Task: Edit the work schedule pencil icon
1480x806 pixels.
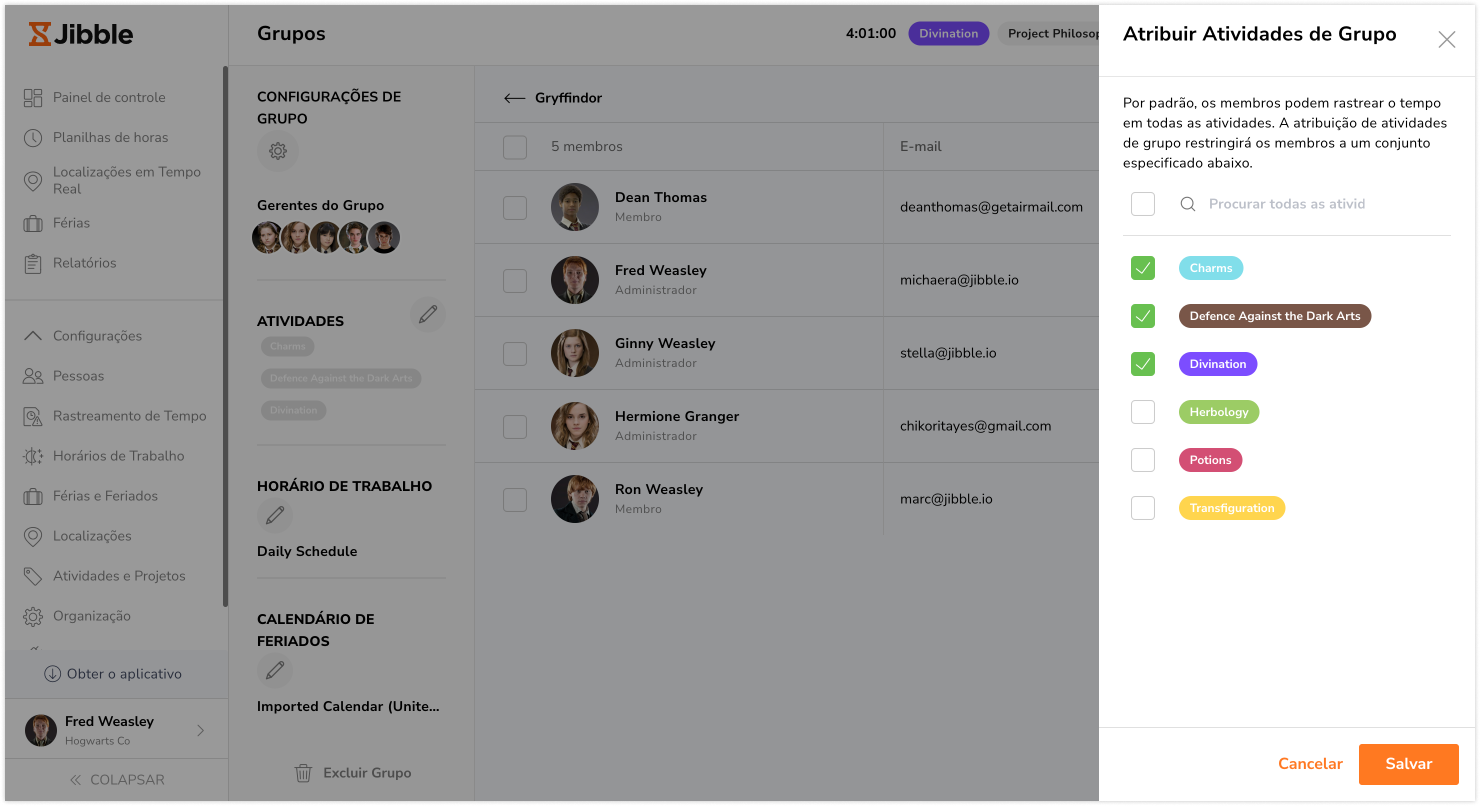Action: click(x=275, y=516)
